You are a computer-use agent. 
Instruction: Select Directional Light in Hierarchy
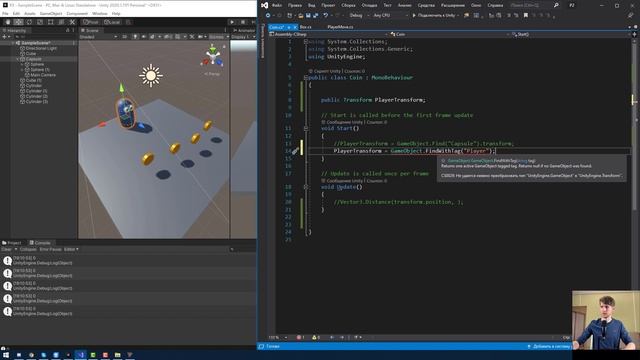41,48
